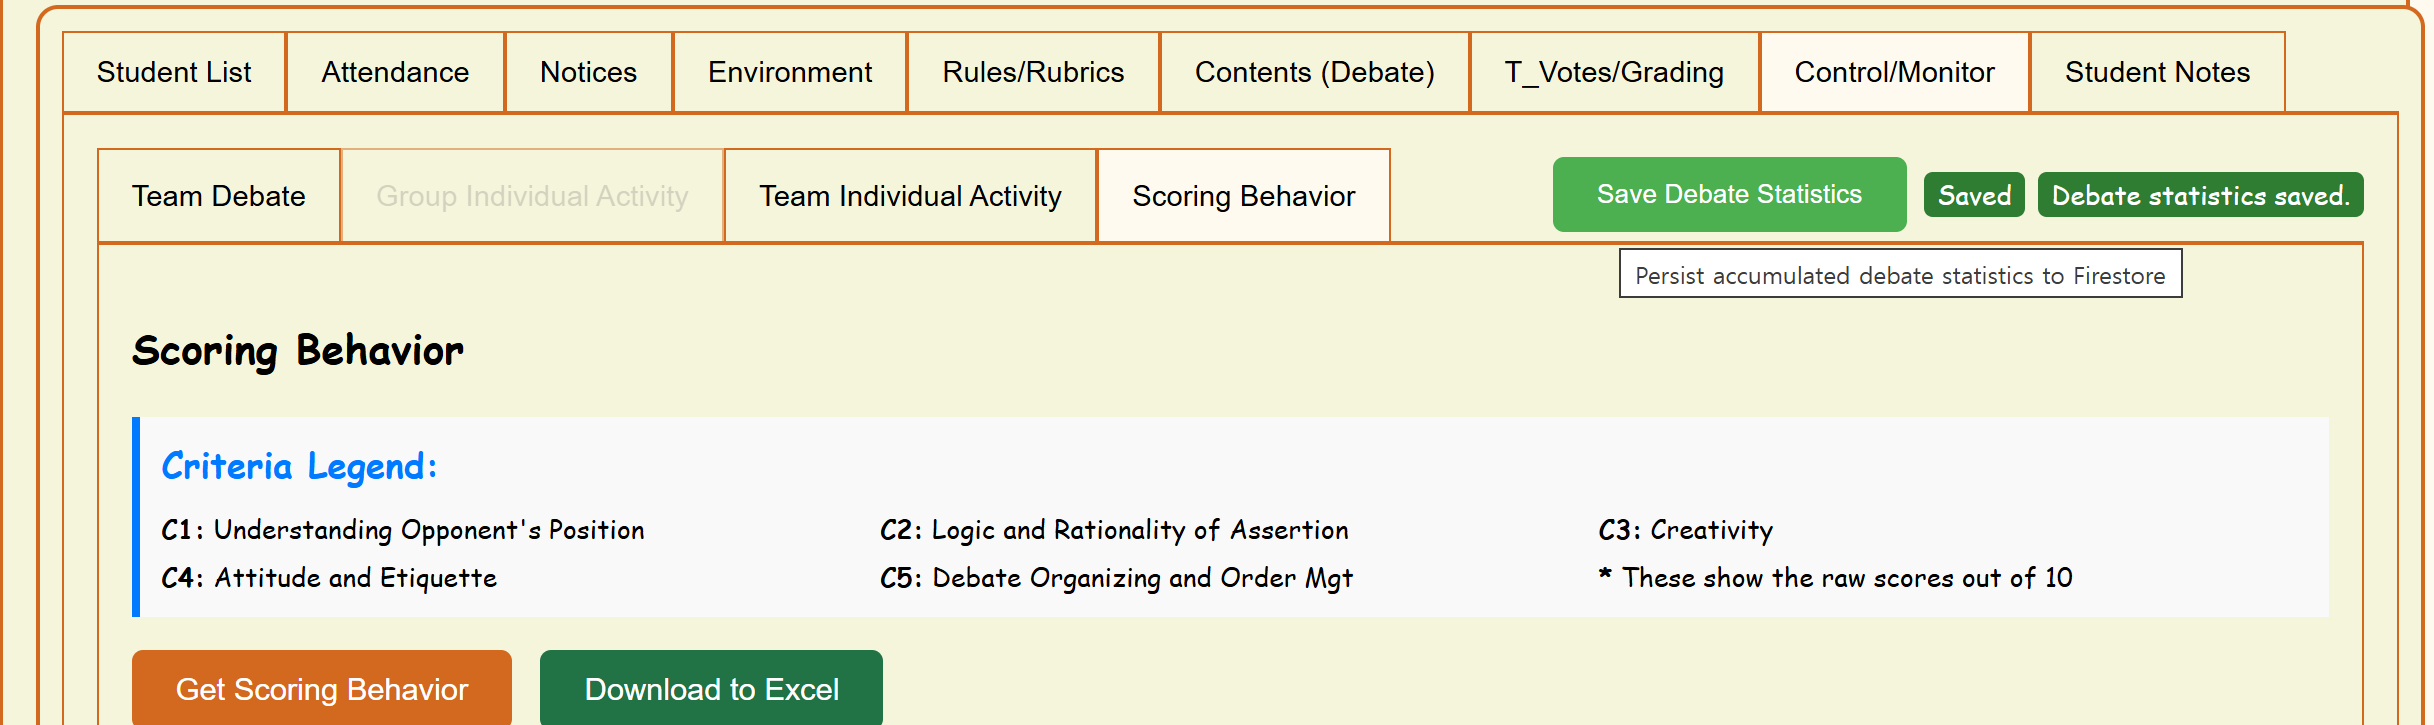This screenshot has width=2434, height=725.
Task: Switch to the Attendance tab
Action: click(x=395, y=72)
